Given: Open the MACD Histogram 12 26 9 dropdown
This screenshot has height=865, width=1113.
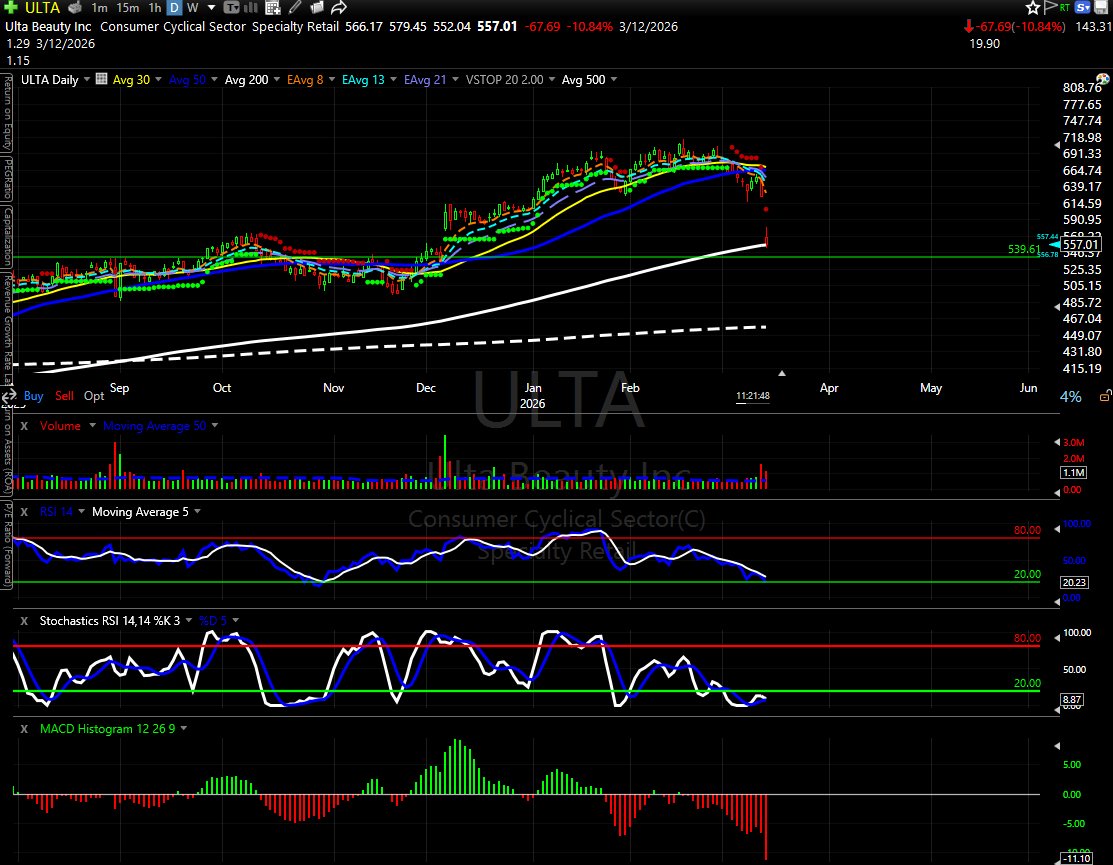Looking at the screenshot, I should point(183,729).
